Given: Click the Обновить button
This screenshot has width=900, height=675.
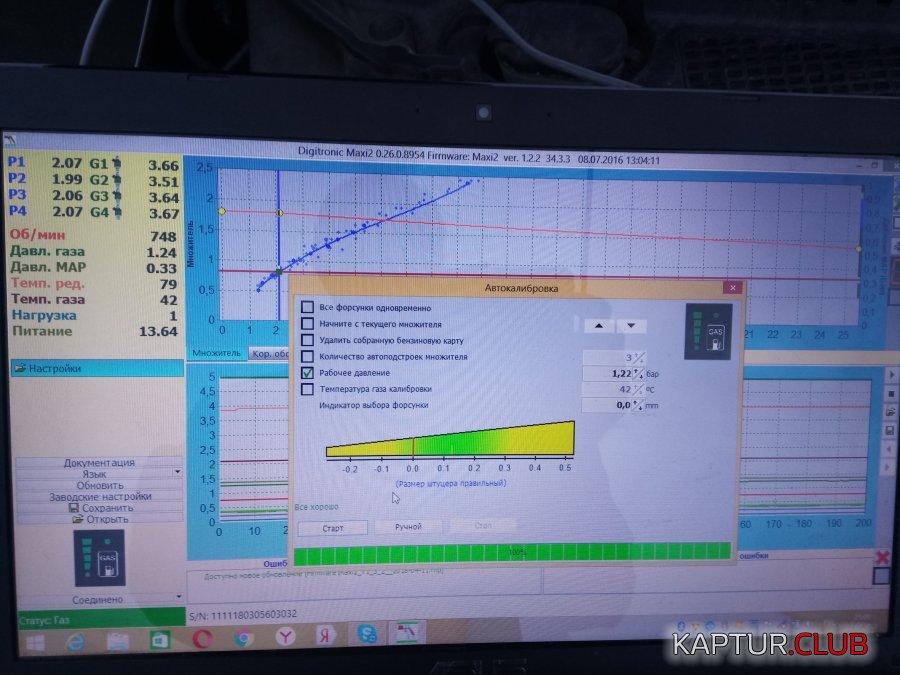Looking at the screenshot, I should coord(99,485).
